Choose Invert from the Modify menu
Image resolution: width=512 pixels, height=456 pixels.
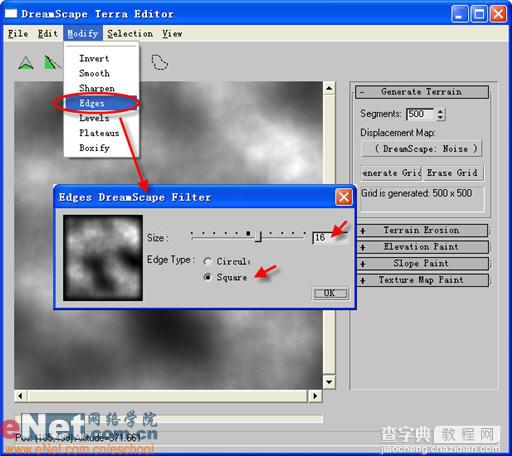[101, 58]
